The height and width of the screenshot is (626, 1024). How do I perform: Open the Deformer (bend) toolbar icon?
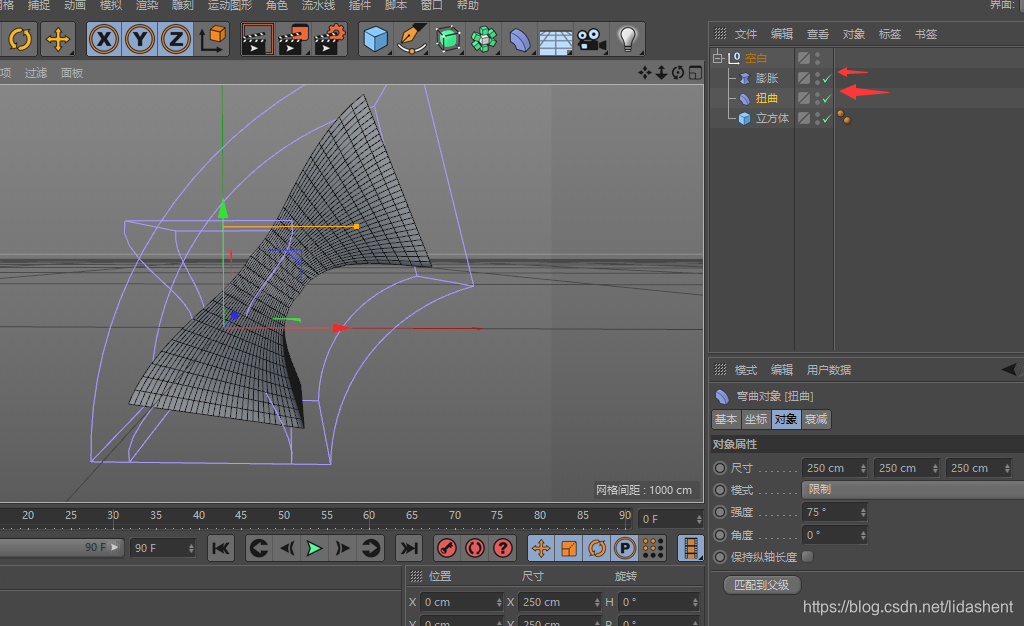521,40
